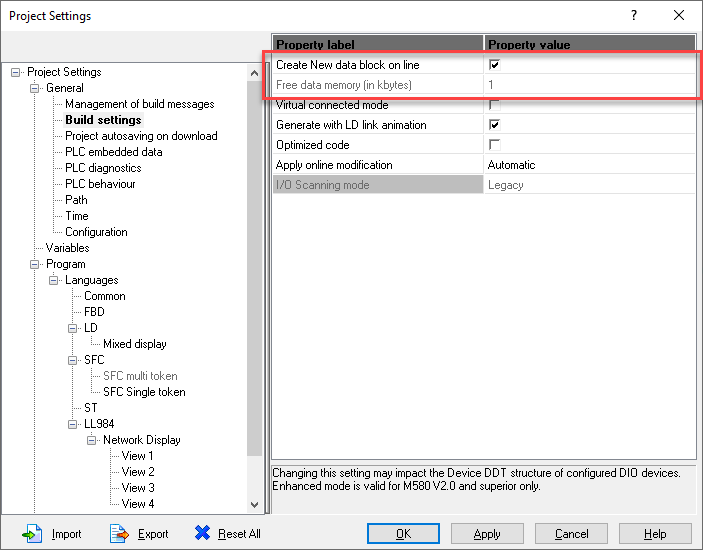Enable Virtual connected mode checkbox

(x=495, y=105)
